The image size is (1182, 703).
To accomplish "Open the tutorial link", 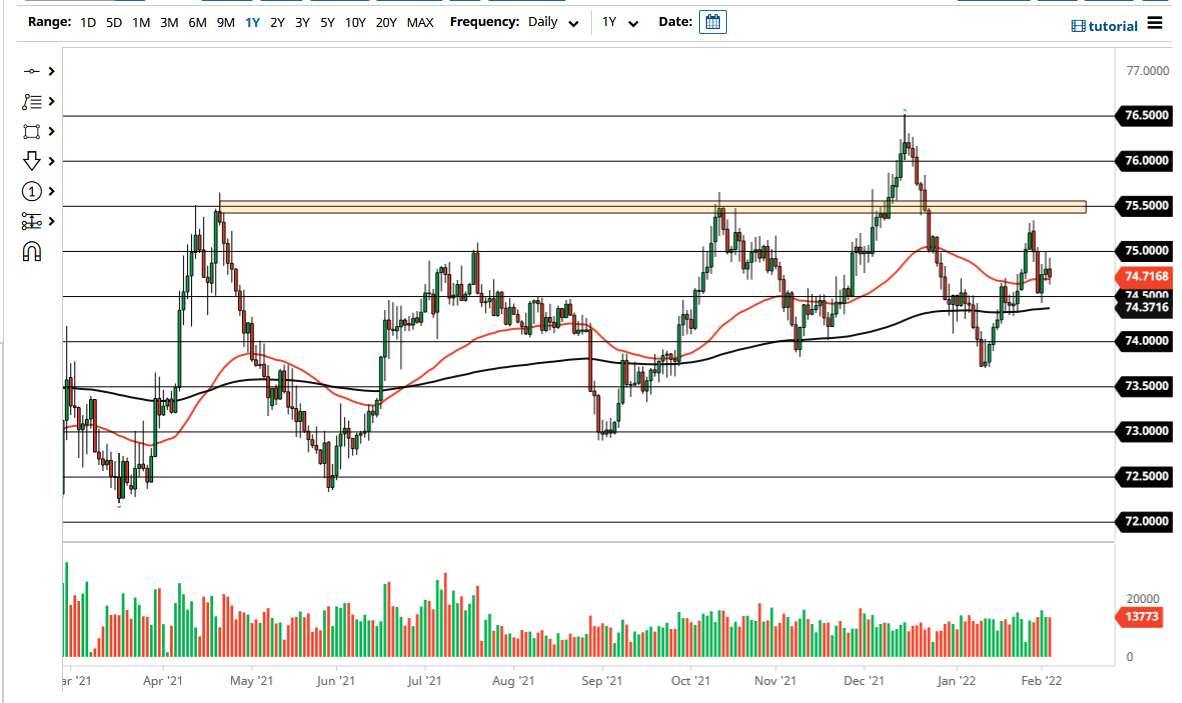I will 1112,26.
